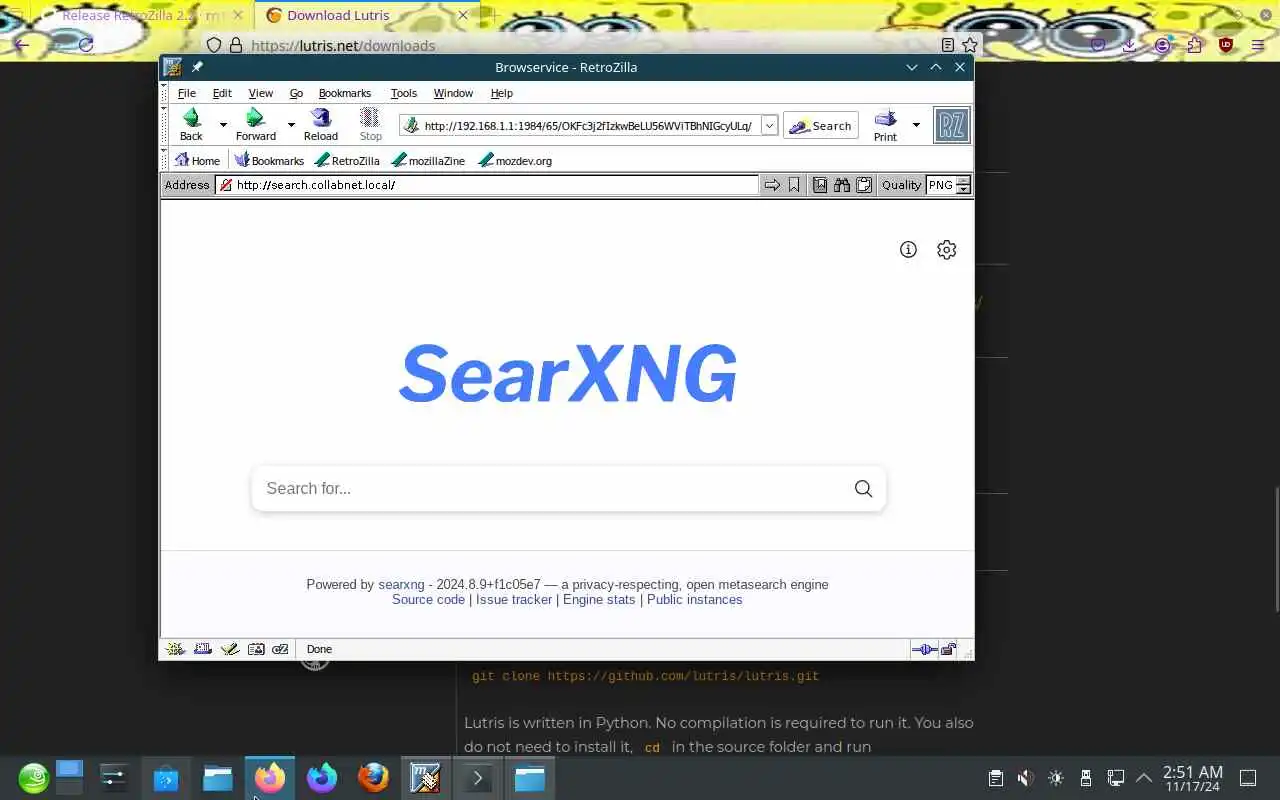This screenshot has width=1280, height=800.
Task: Open the Source code link
Action: [x=428, y=599]
